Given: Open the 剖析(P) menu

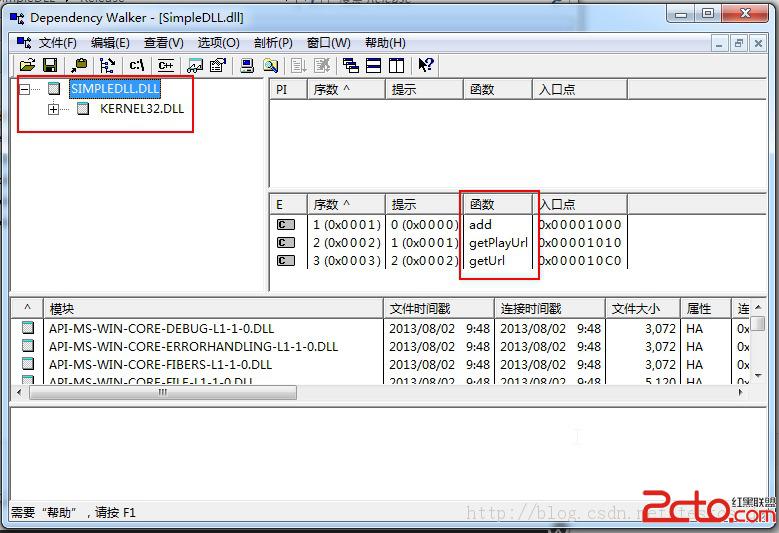Looking at the screenshot, I should pos(273,43).
